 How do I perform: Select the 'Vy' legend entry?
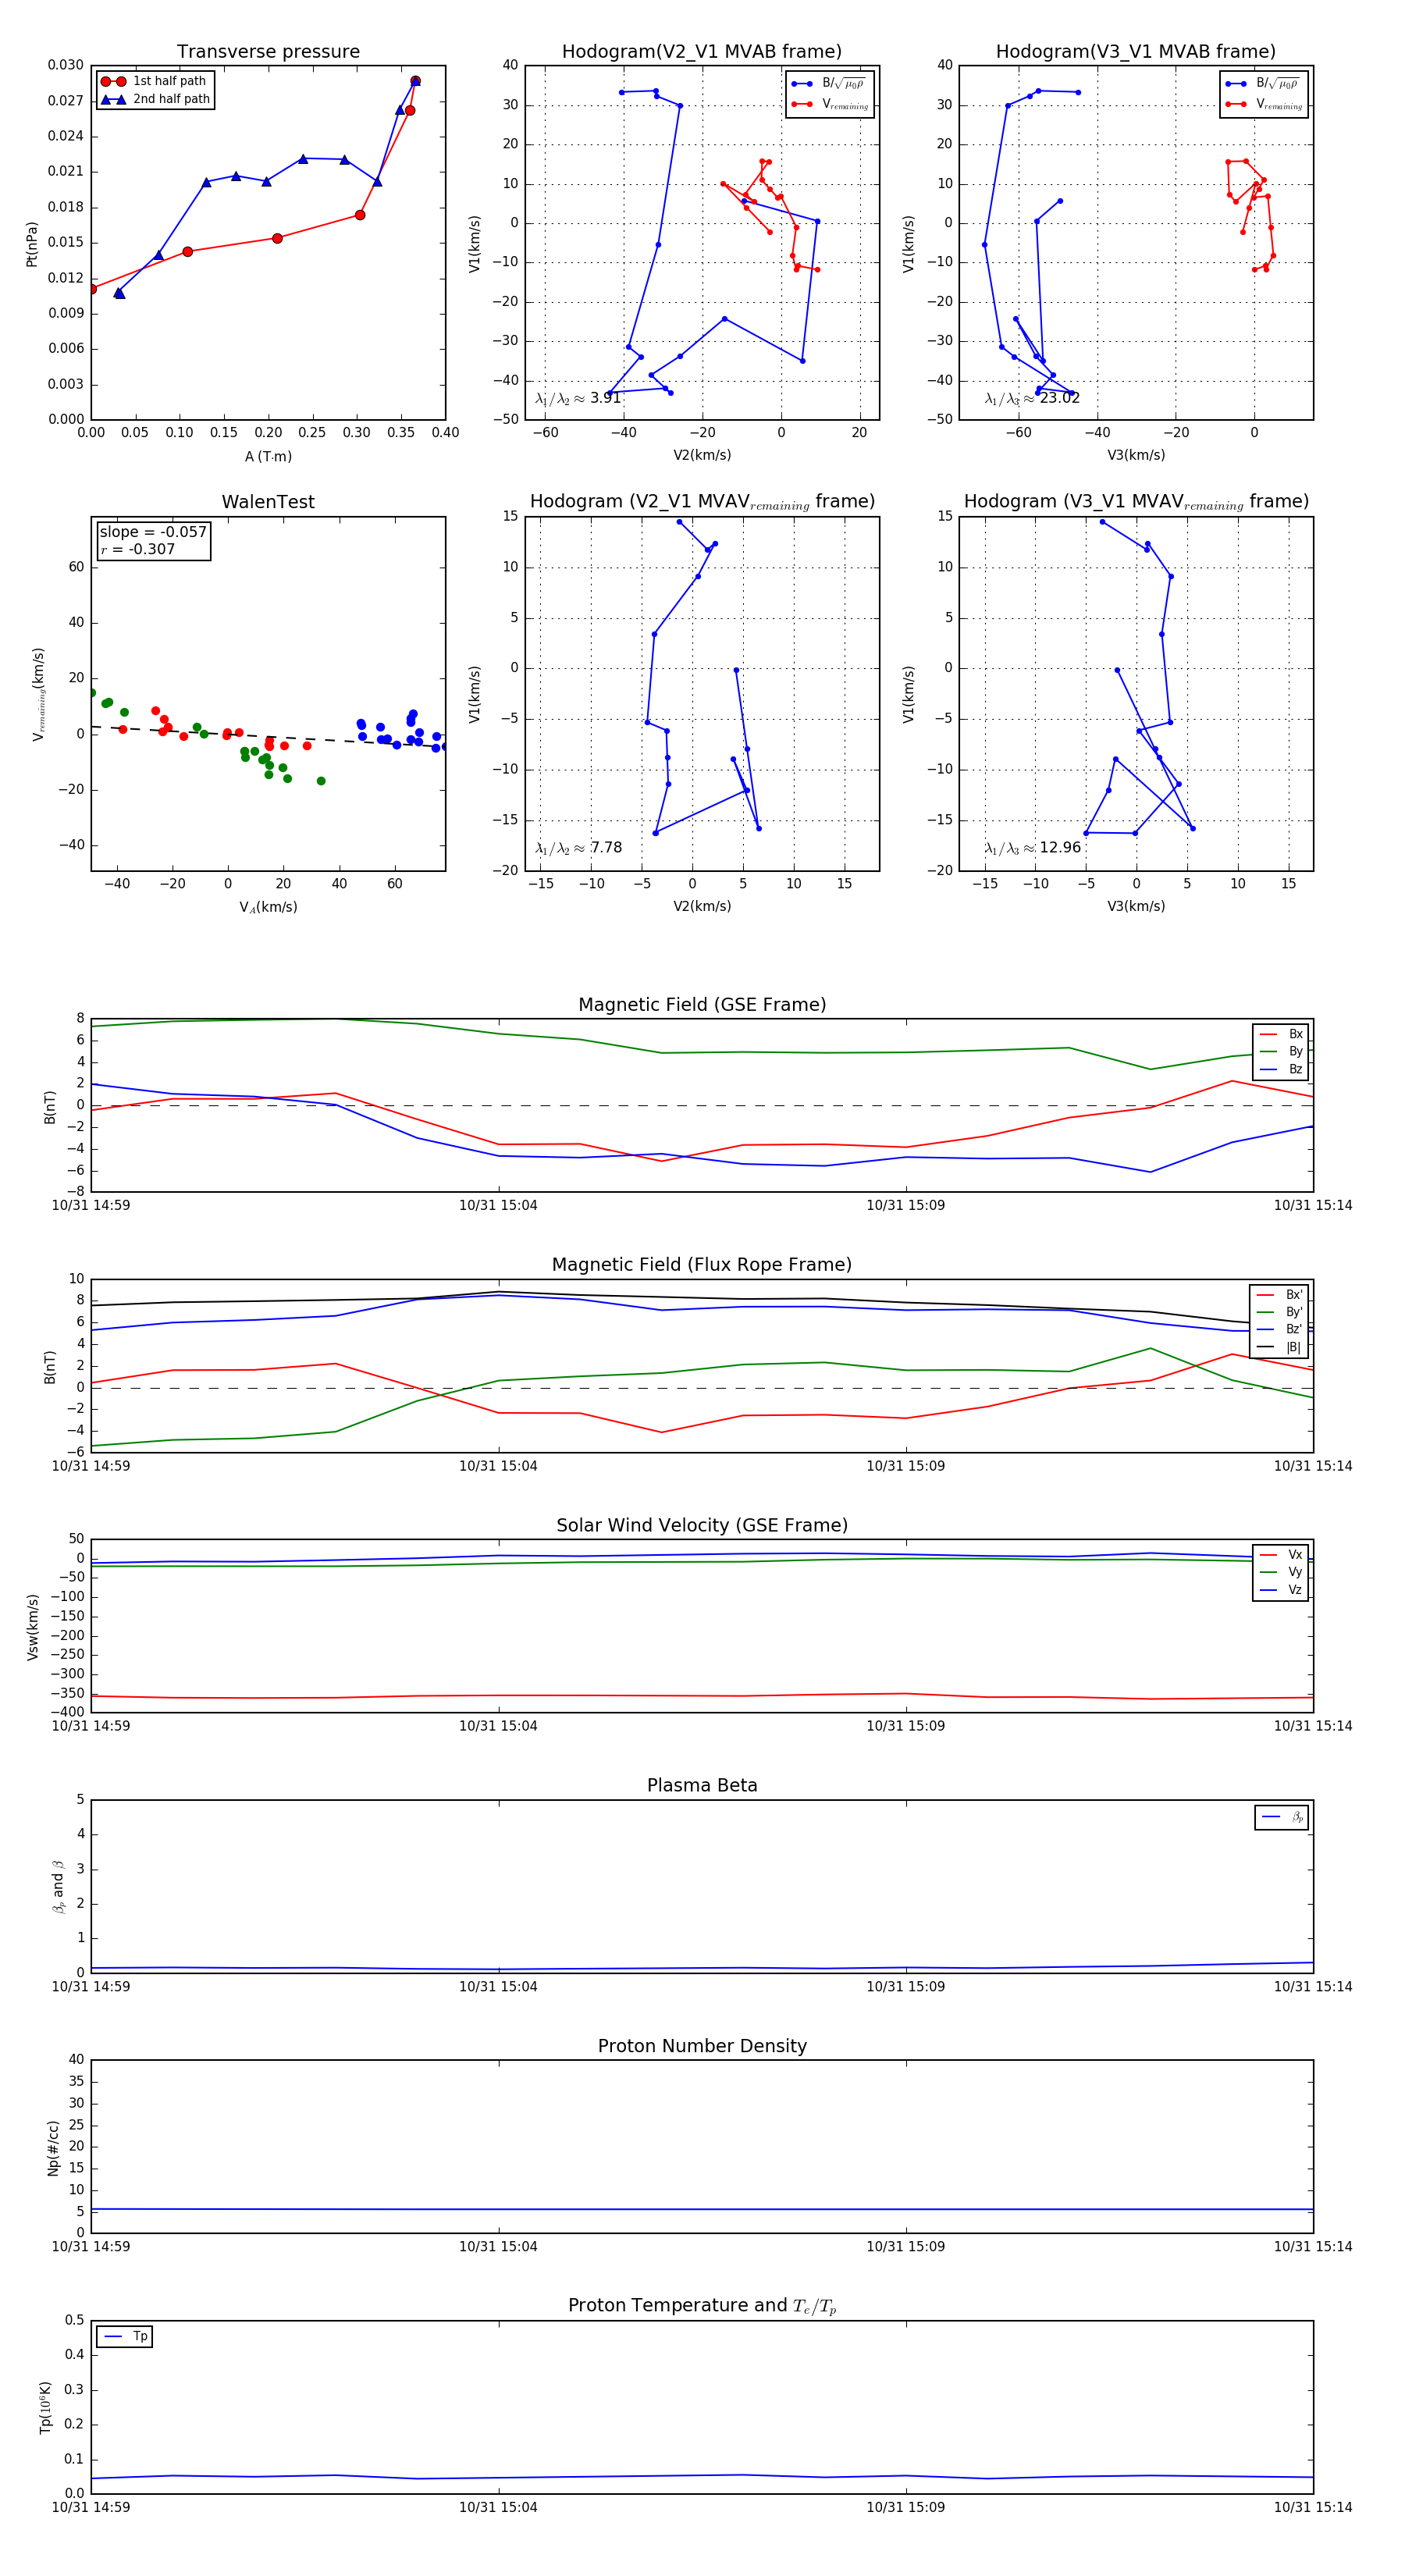1281,1572
